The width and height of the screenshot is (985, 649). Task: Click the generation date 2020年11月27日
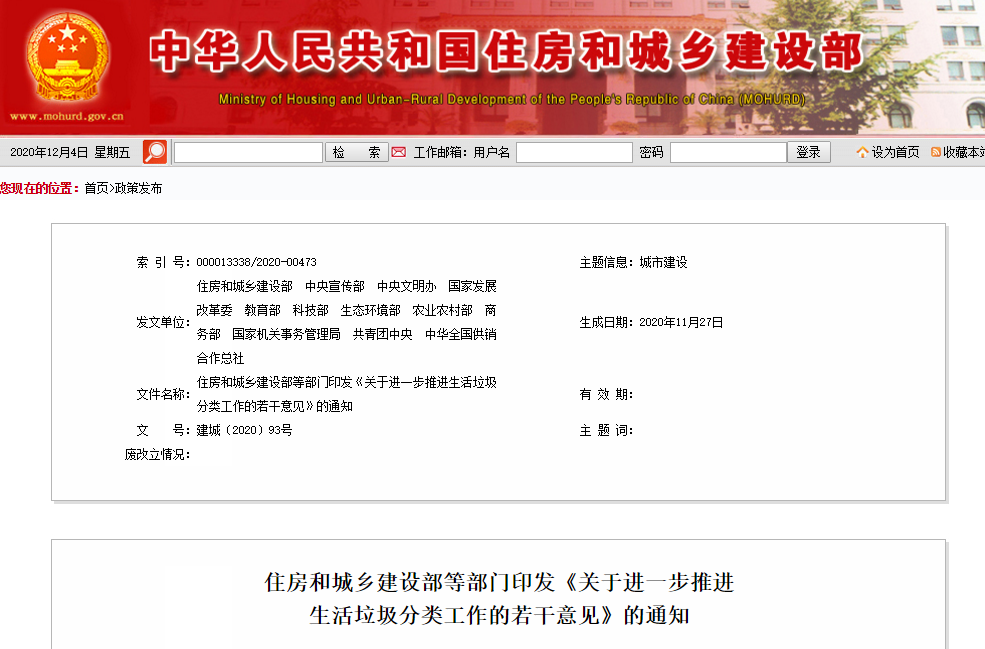click(680, 322)
